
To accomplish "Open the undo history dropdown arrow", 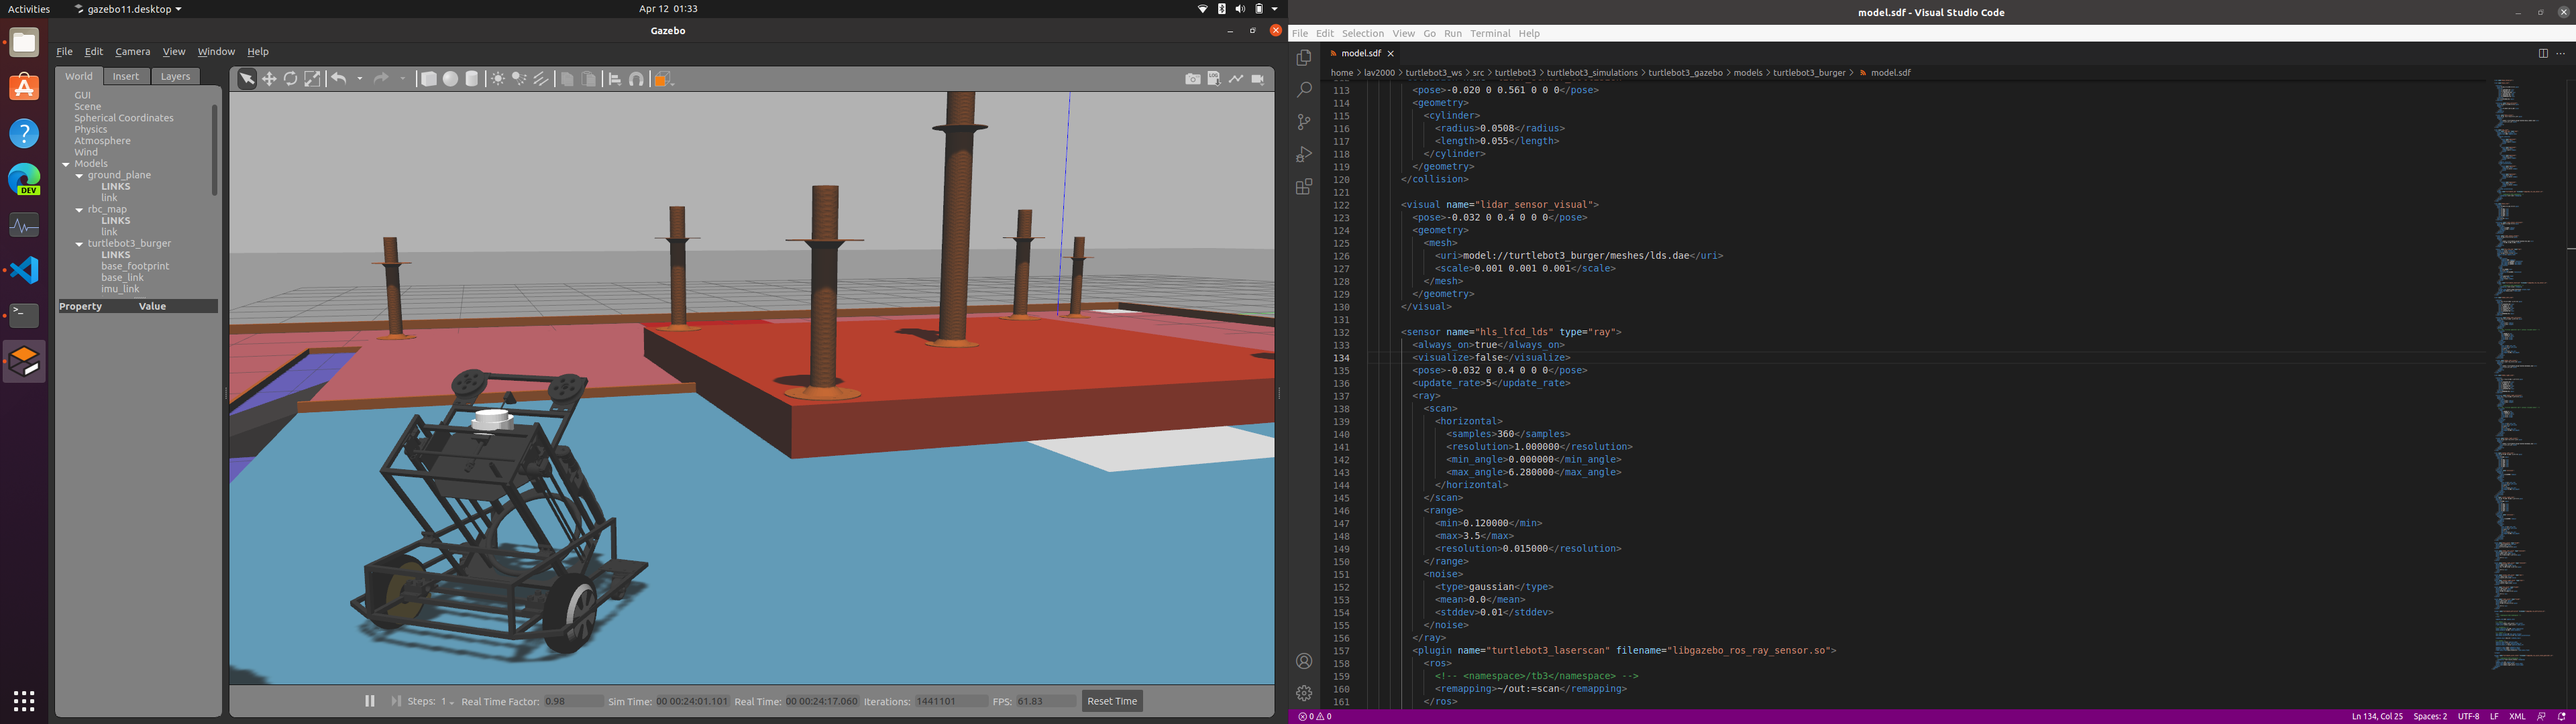I will pyautogui.click(x=360, y=79).
